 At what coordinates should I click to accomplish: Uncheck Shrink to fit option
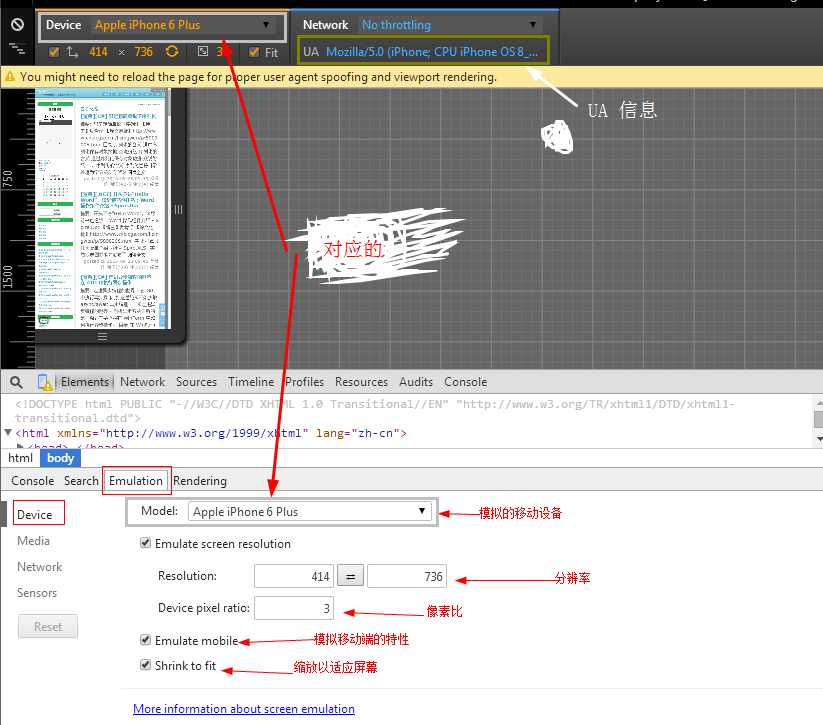click(x=145, y=665)
